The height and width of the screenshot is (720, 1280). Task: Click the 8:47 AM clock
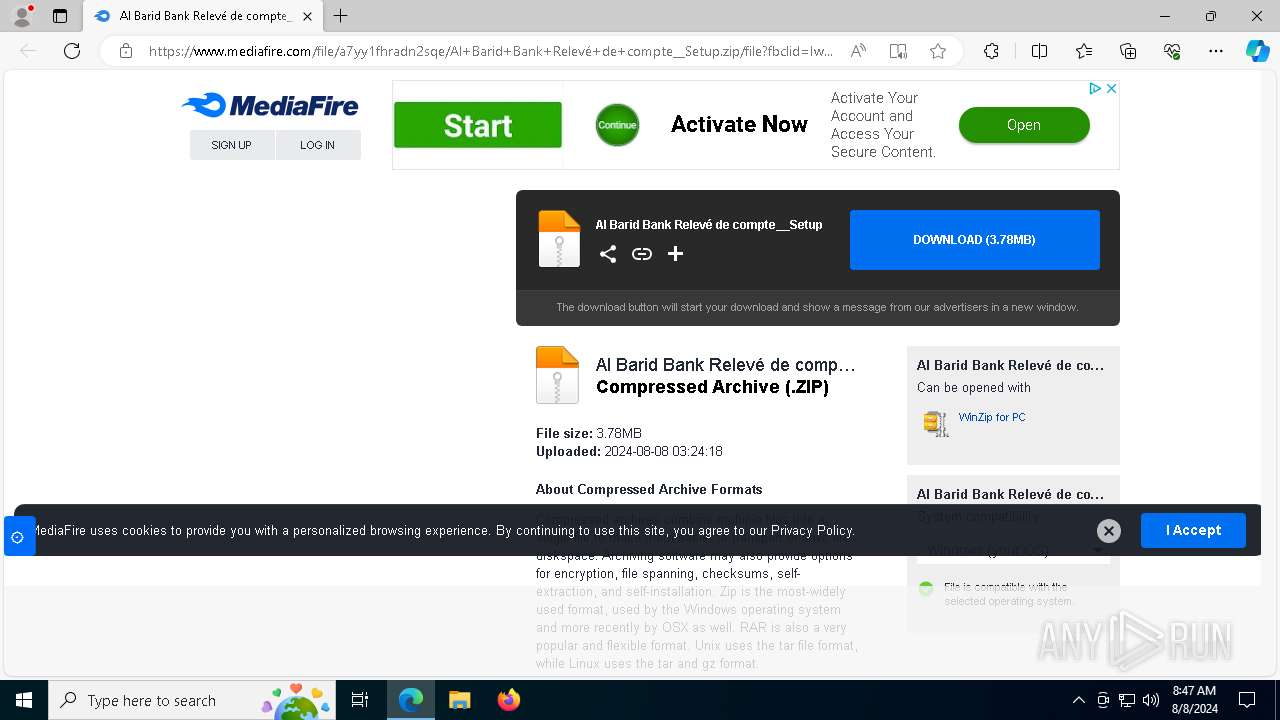pos(1193,691)
